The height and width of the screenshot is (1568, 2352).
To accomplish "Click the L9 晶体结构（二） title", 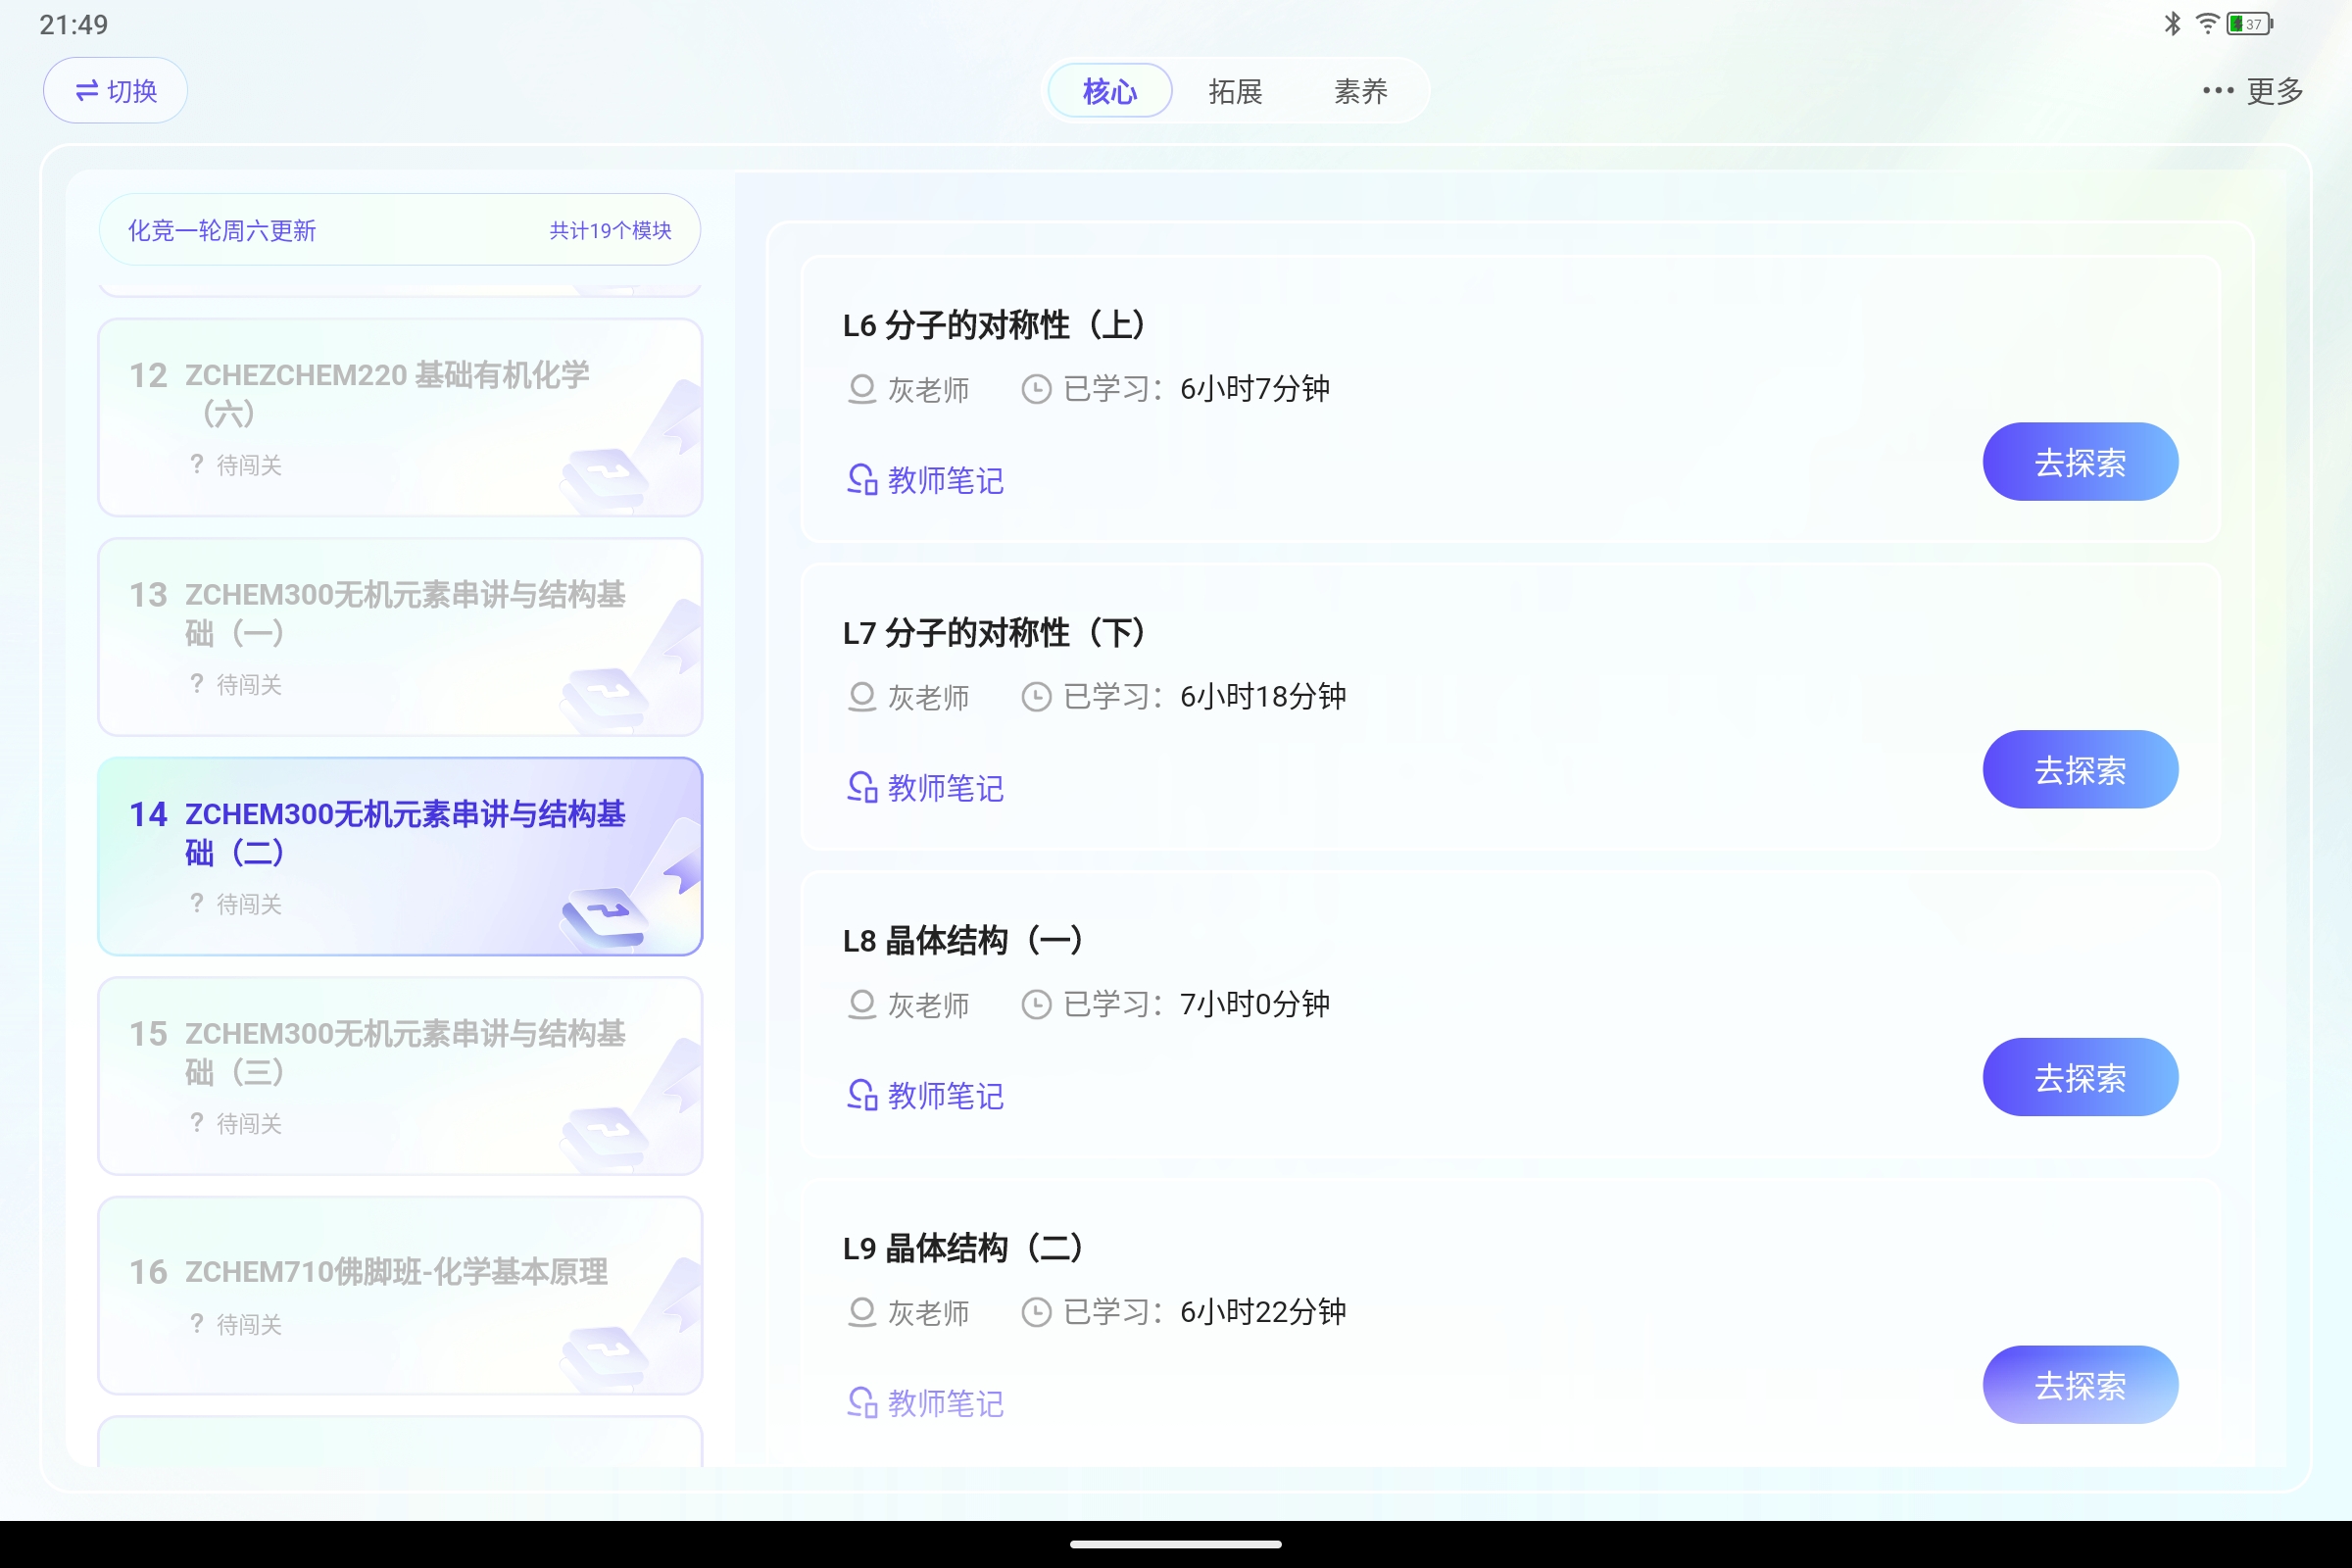I will click(962, 1248).
